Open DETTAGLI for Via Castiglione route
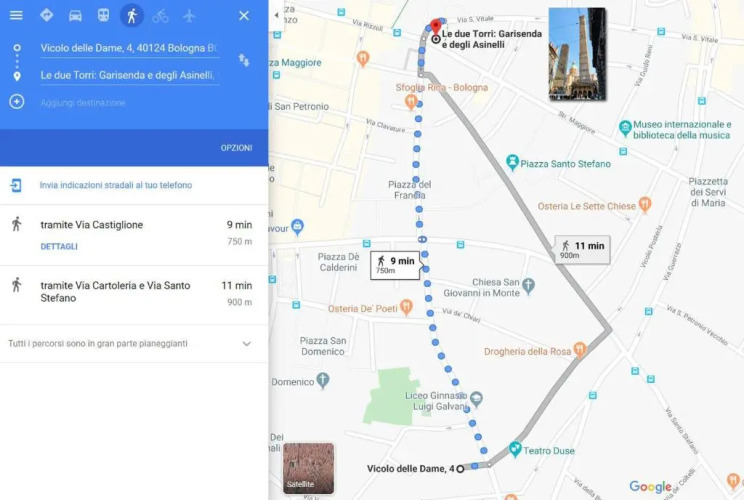Screen dimensions: 744x500 coord(59,247)
